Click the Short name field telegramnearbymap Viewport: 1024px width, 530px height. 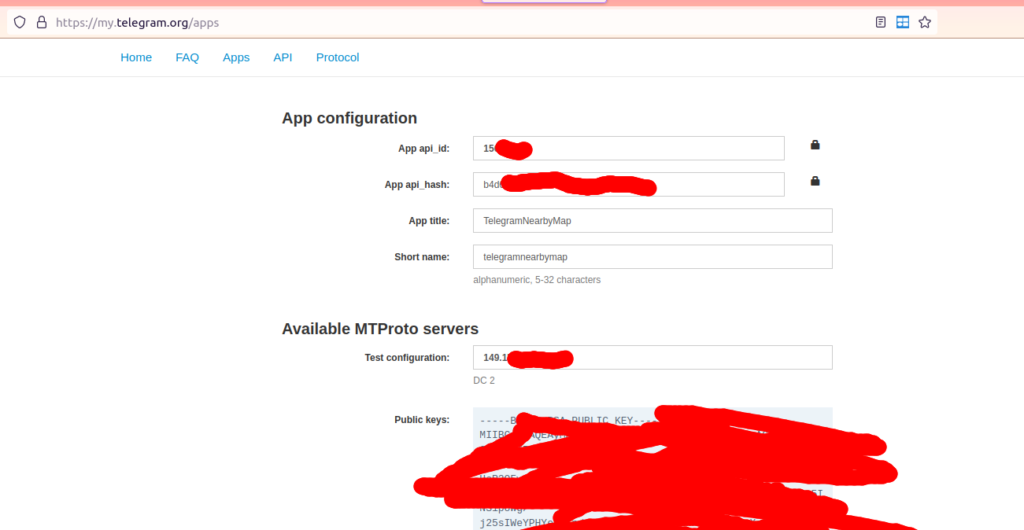pyautogui.click(x=653, y=257)
